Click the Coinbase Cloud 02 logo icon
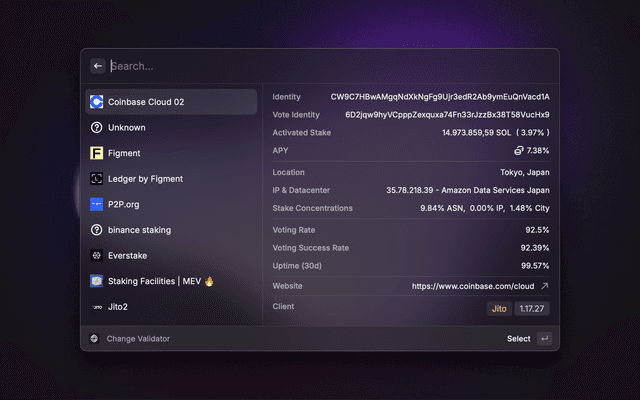 coord(97,102)
